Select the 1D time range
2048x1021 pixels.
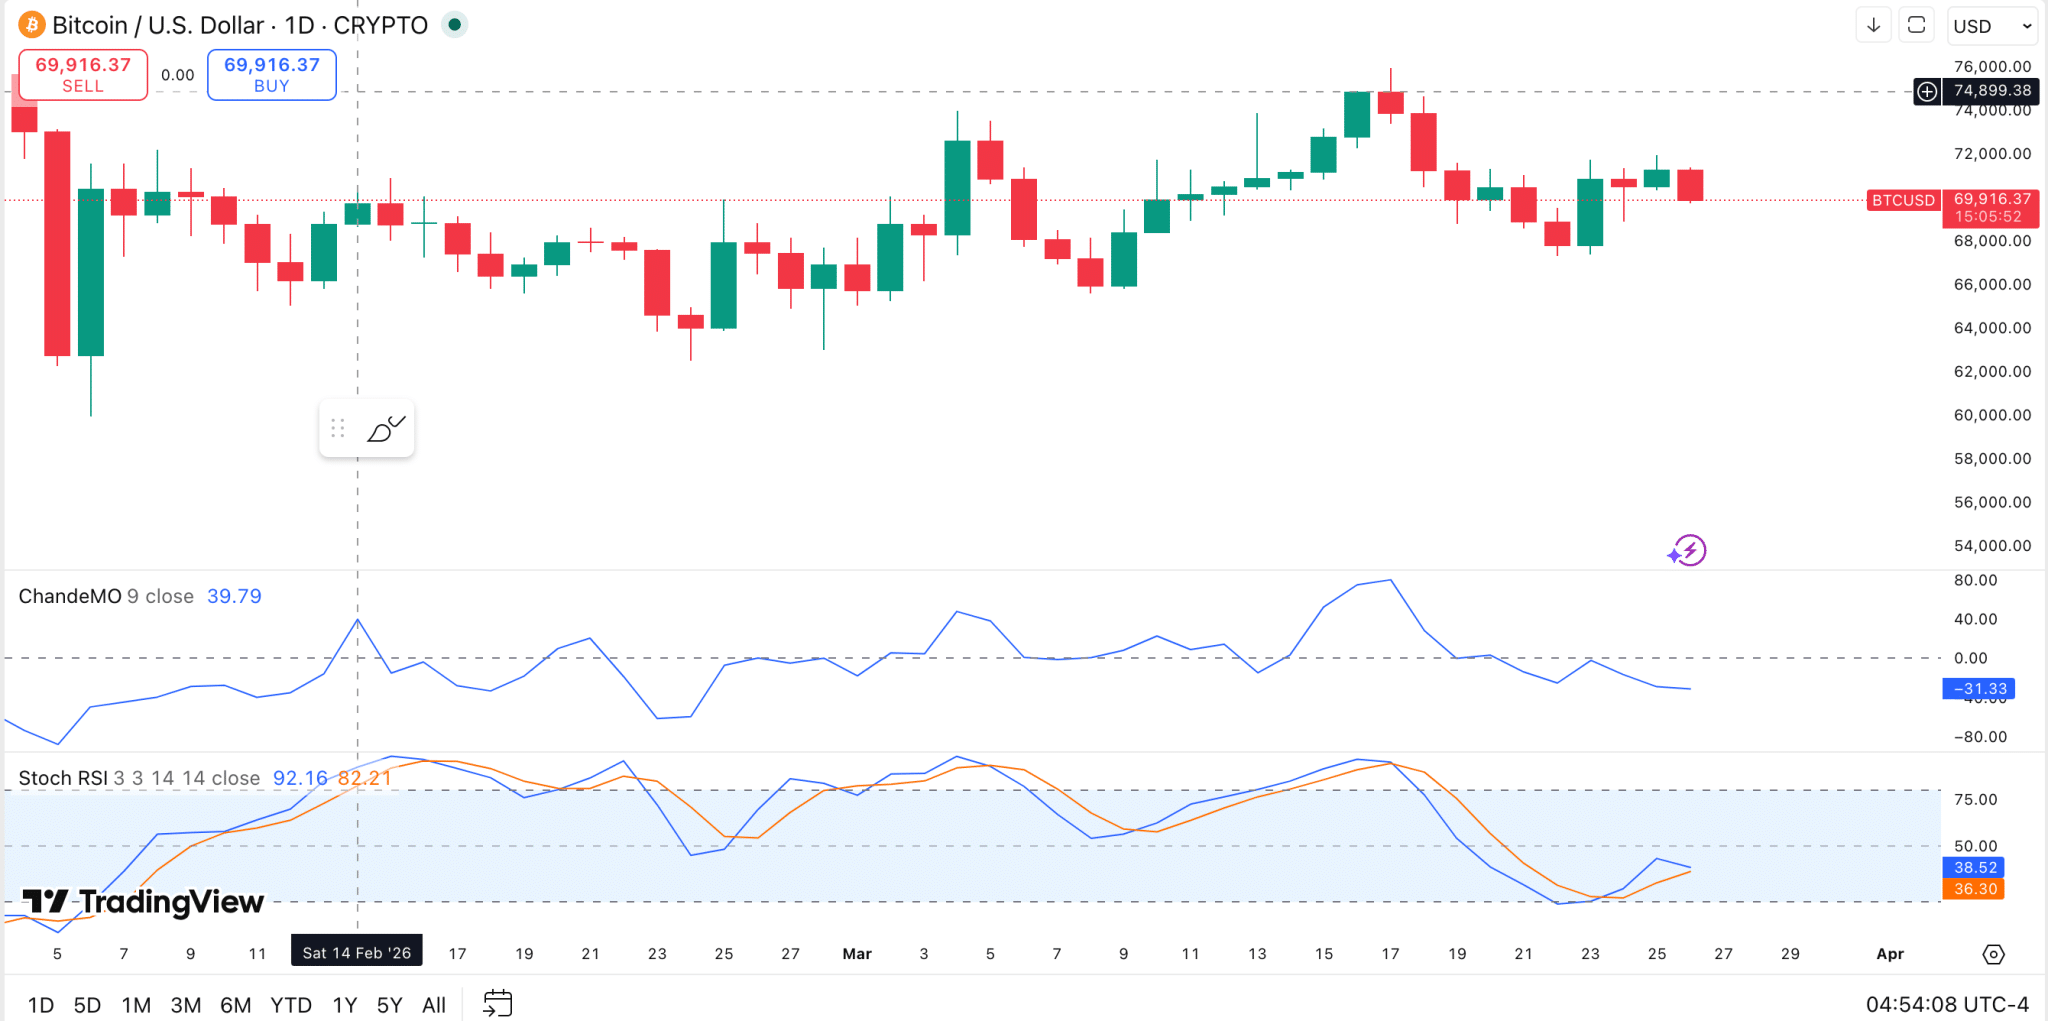pos(41,1005)
